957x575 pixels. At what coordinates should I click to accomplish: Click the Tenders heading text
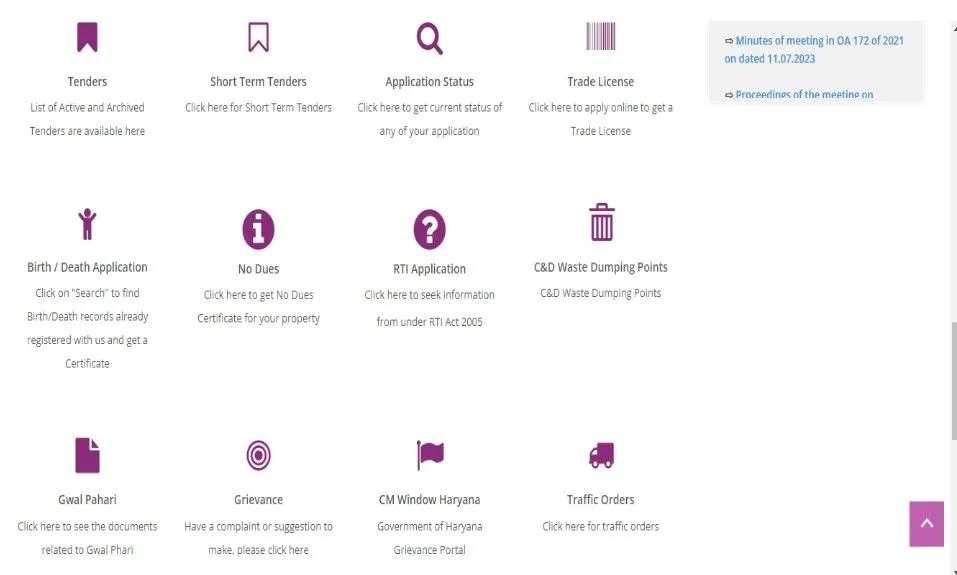tap(87, 82)
